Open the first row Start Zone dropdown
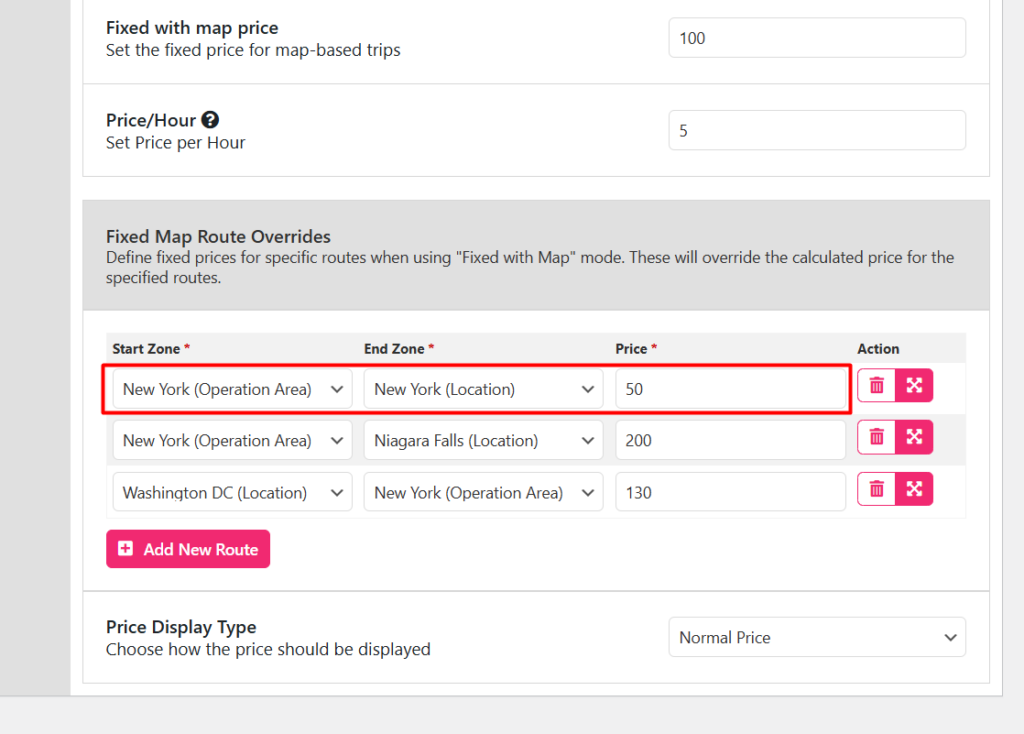 pyautogui.click(x=231, y=389)
